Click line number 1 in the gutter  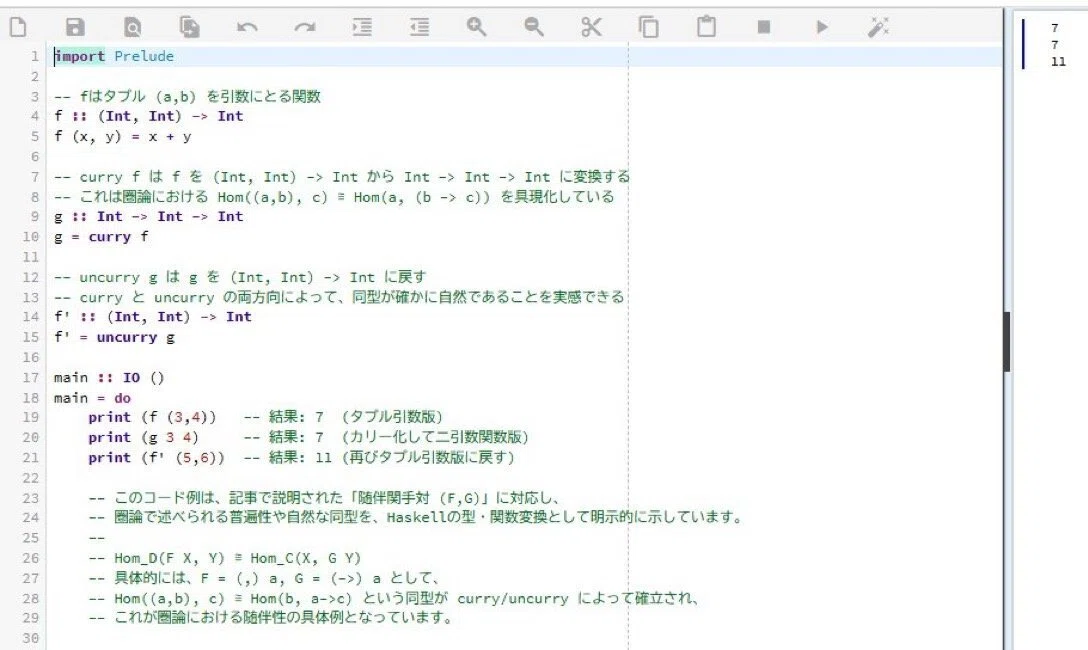click(x=35, y=56)
